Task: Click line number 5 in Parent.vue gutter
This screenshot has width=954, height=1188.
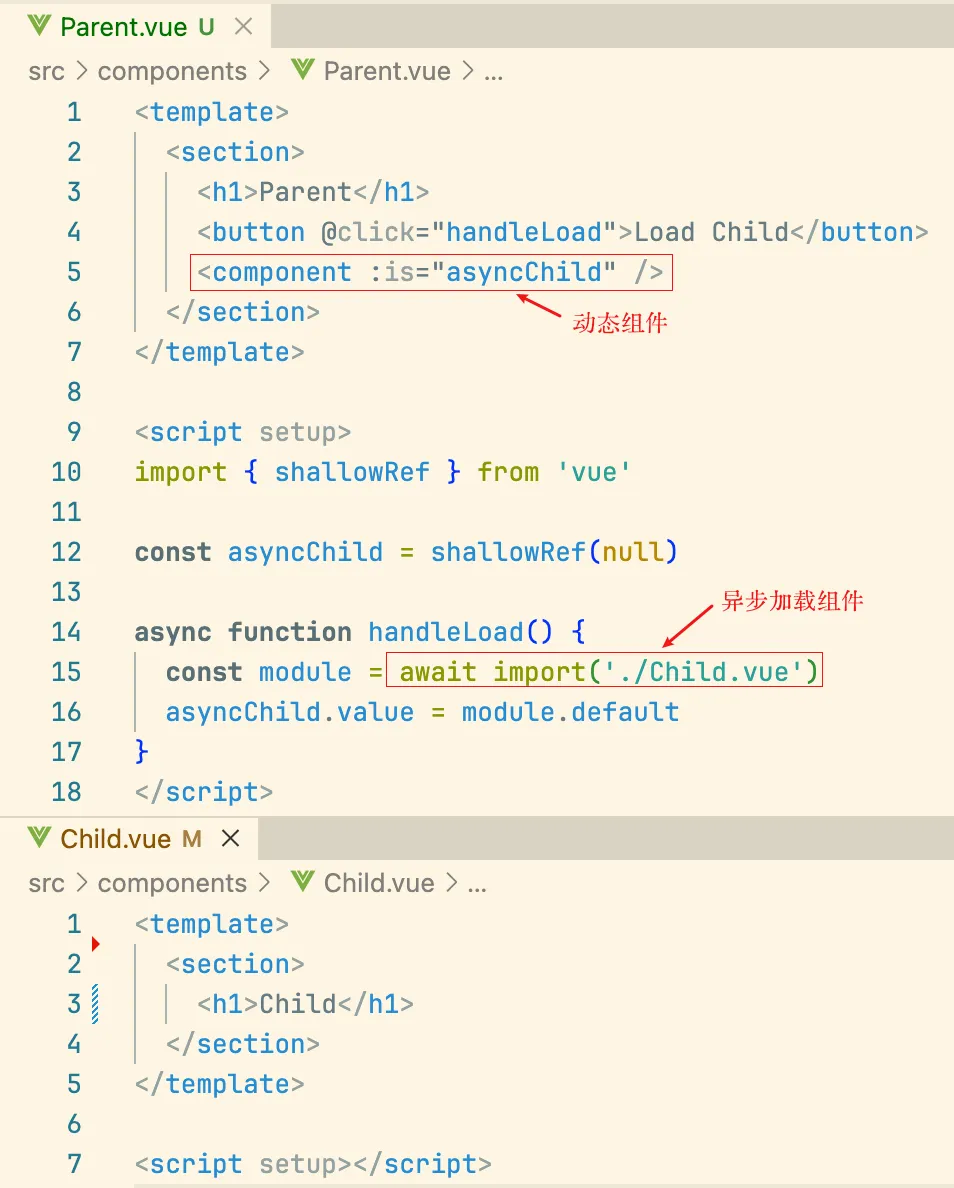Action: point(74,272)
